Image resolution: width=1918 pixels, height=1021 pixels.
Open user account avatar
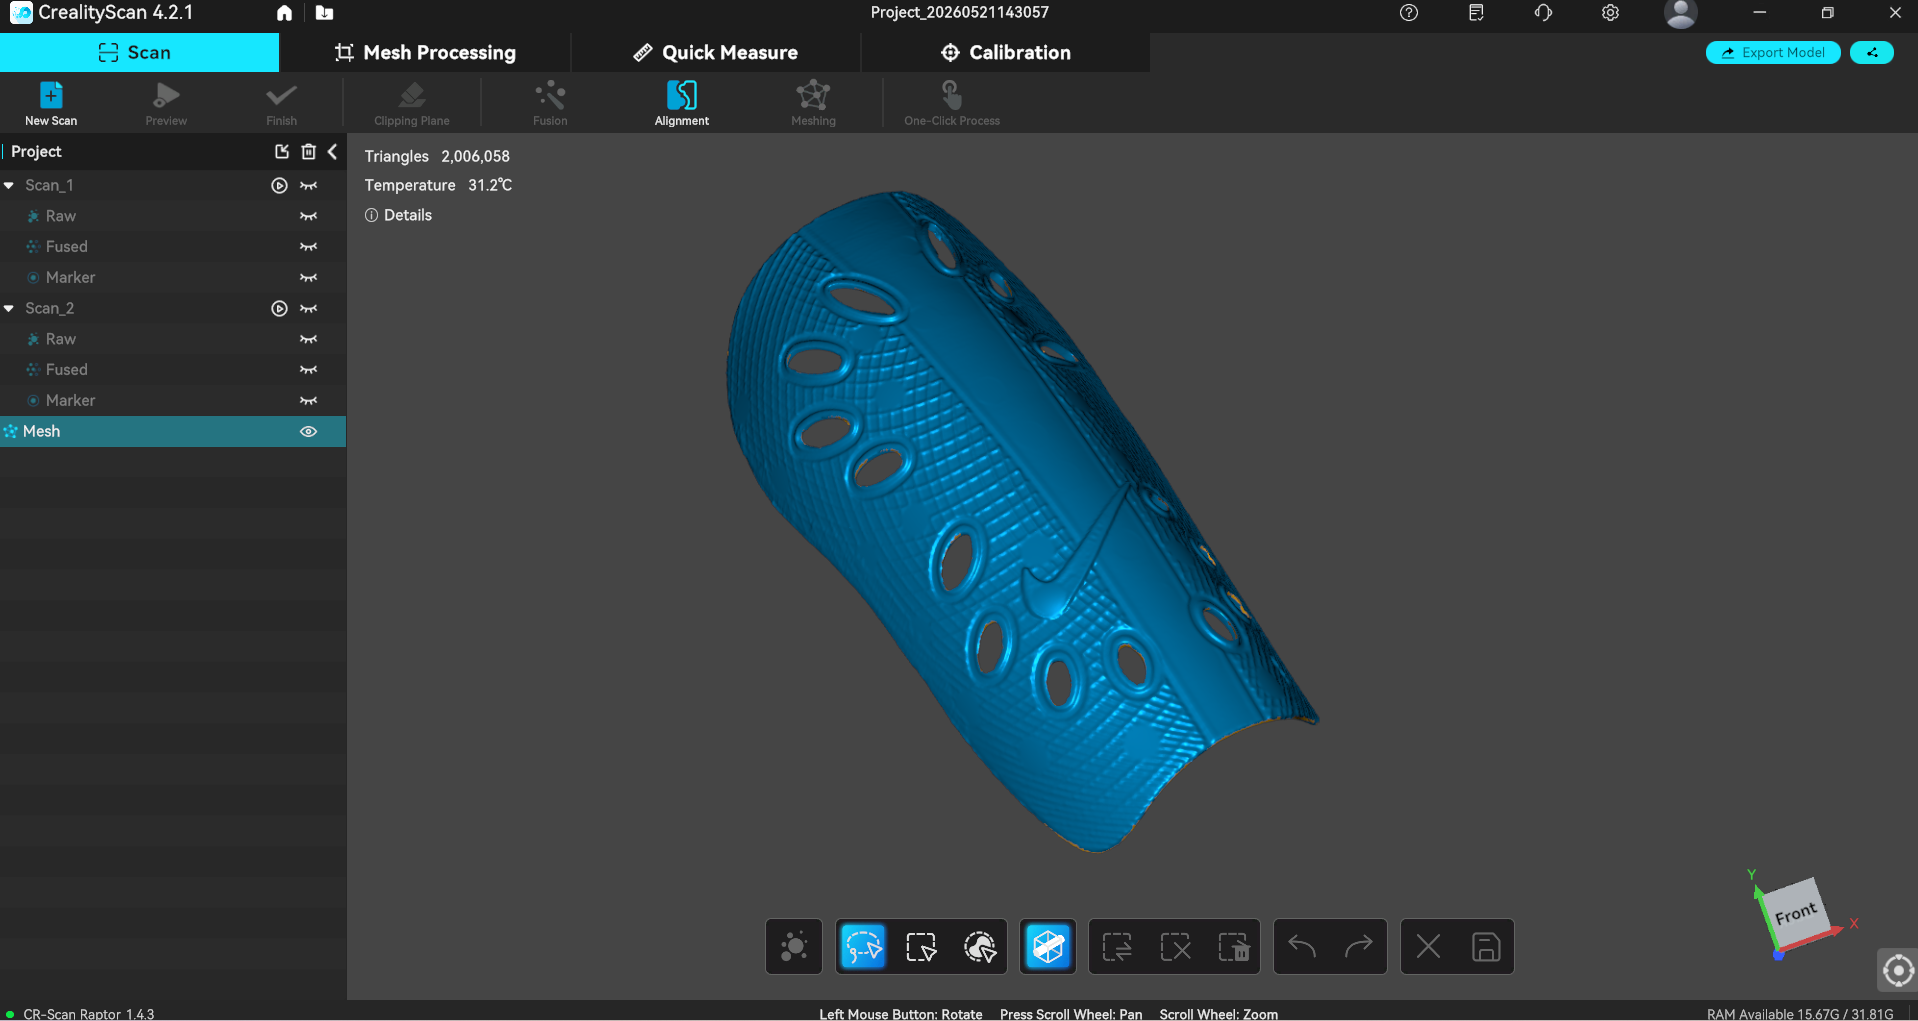point(1680,14)
